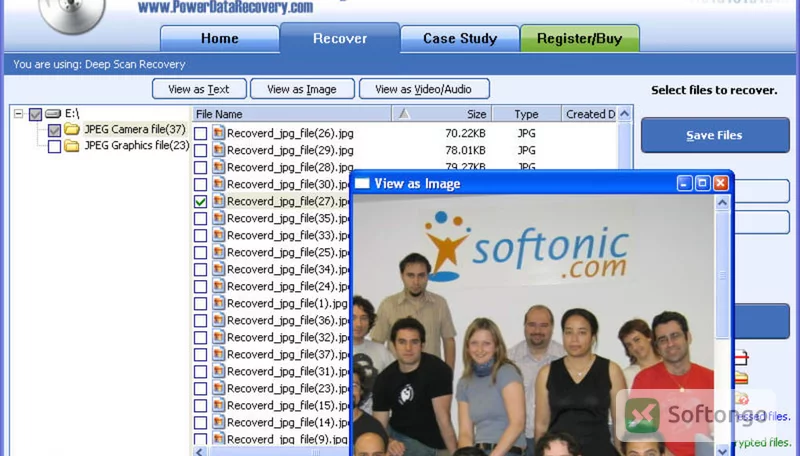Sort the list by the Size column
This screenshot has width=800, height=456.
click(442, 114)
